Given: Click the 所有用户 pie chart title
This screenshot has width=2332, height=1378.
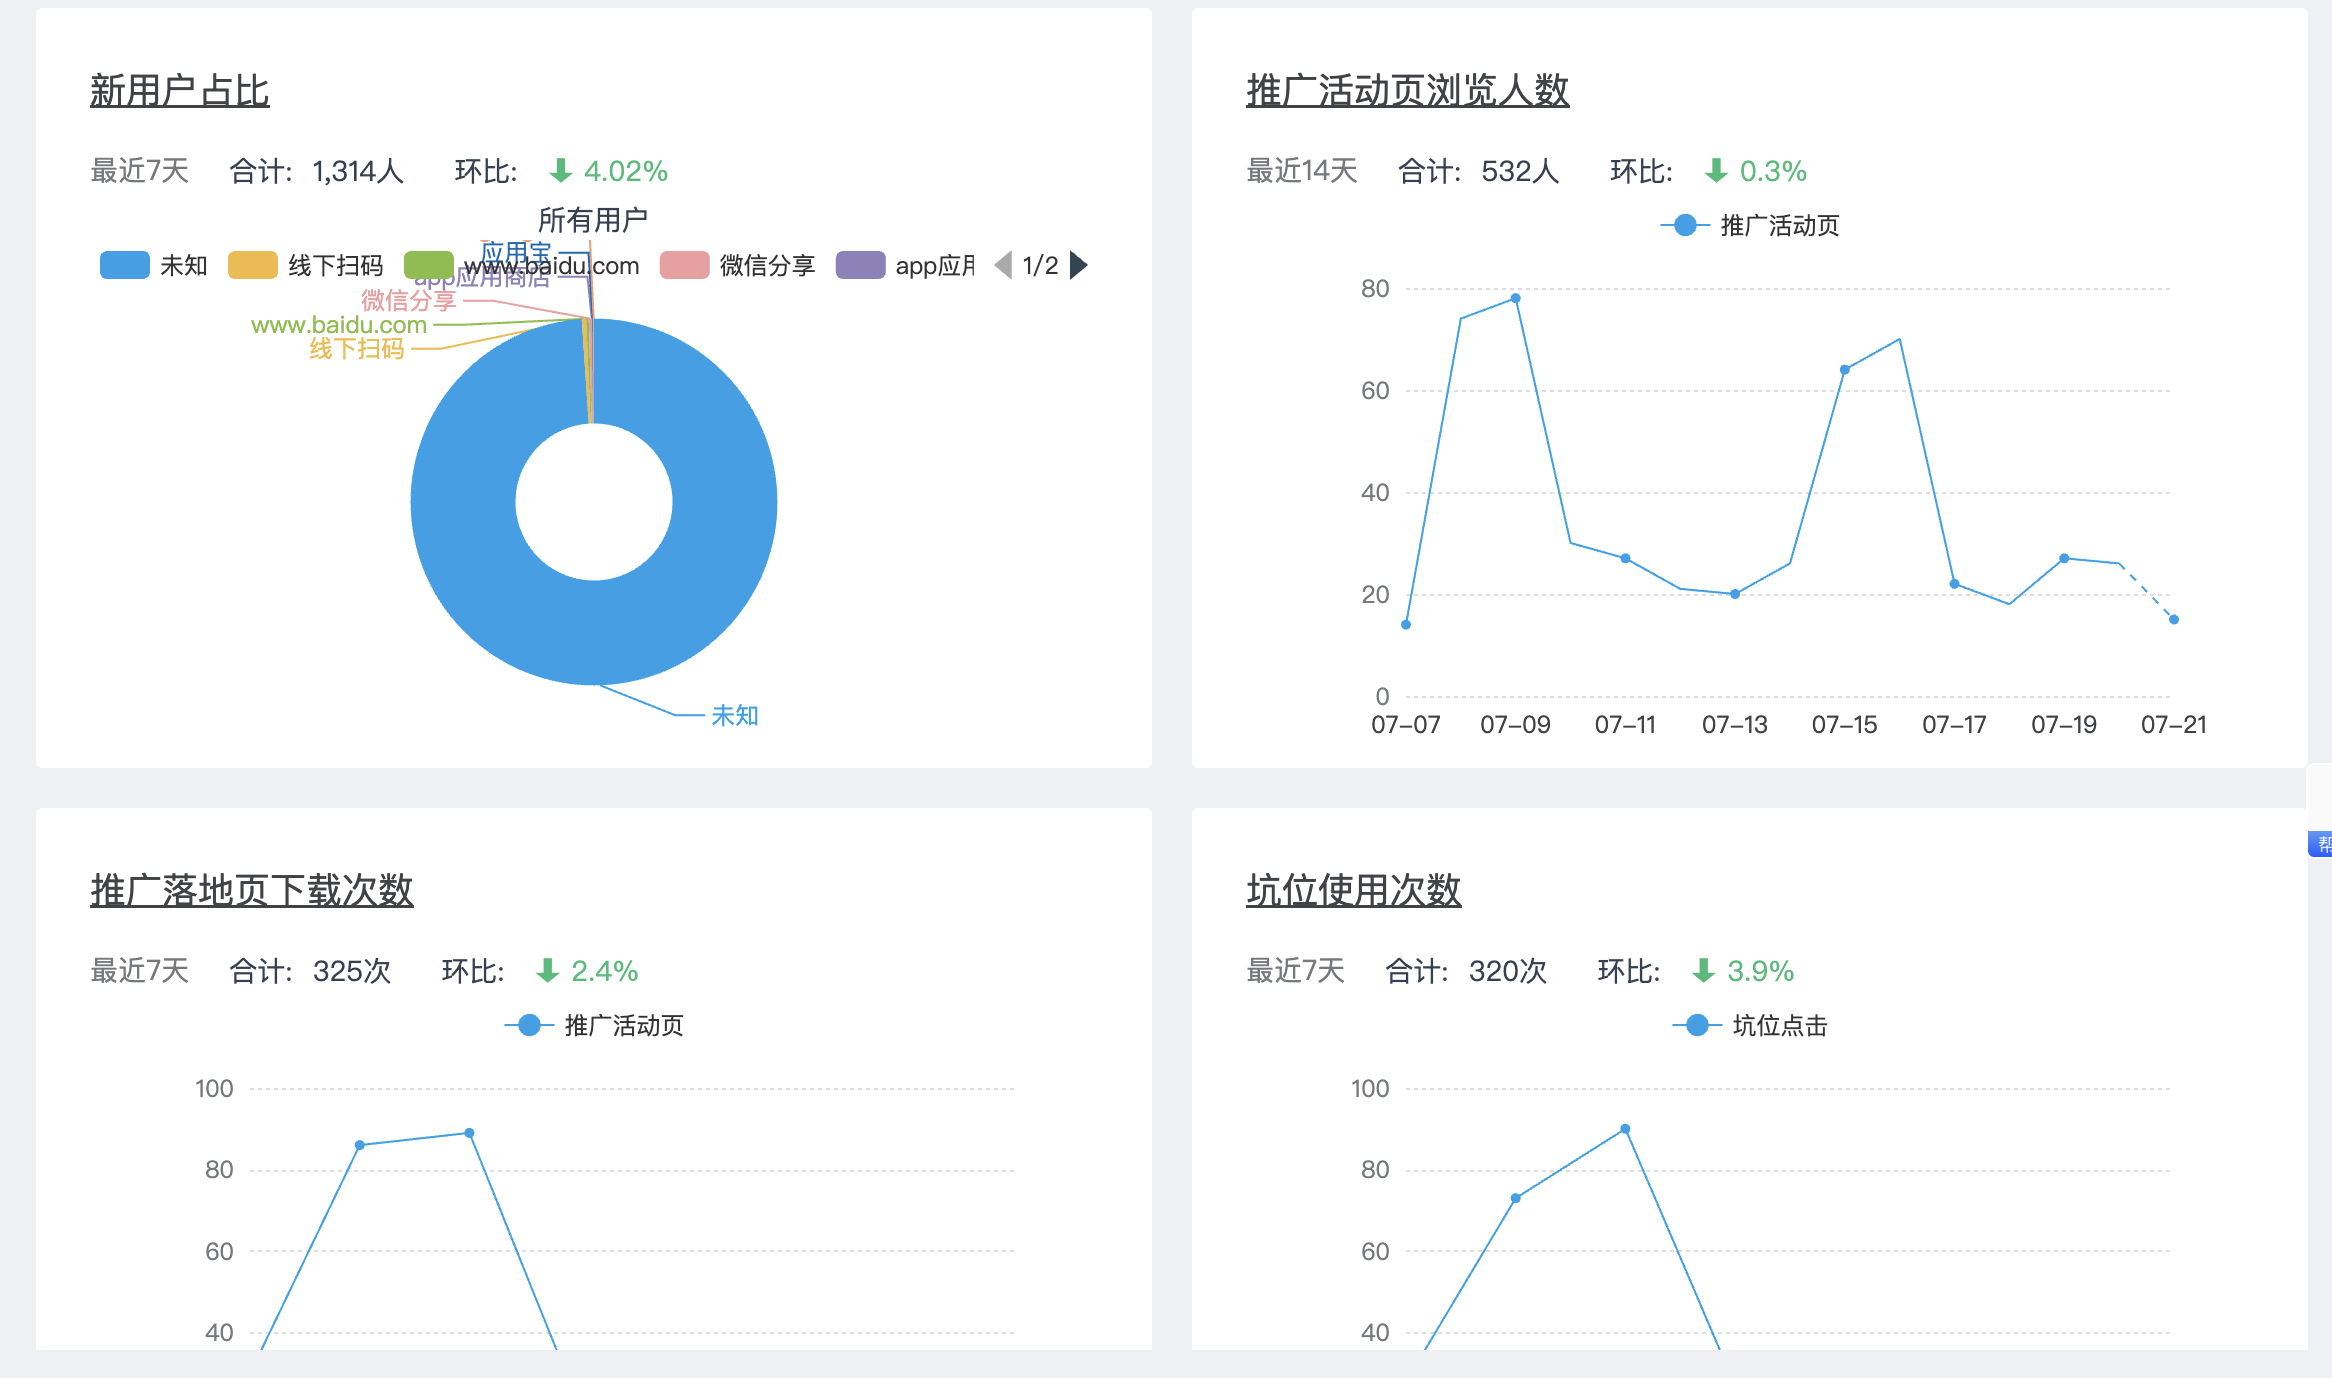Looking at the screenshot, I should tap(593, 220).
